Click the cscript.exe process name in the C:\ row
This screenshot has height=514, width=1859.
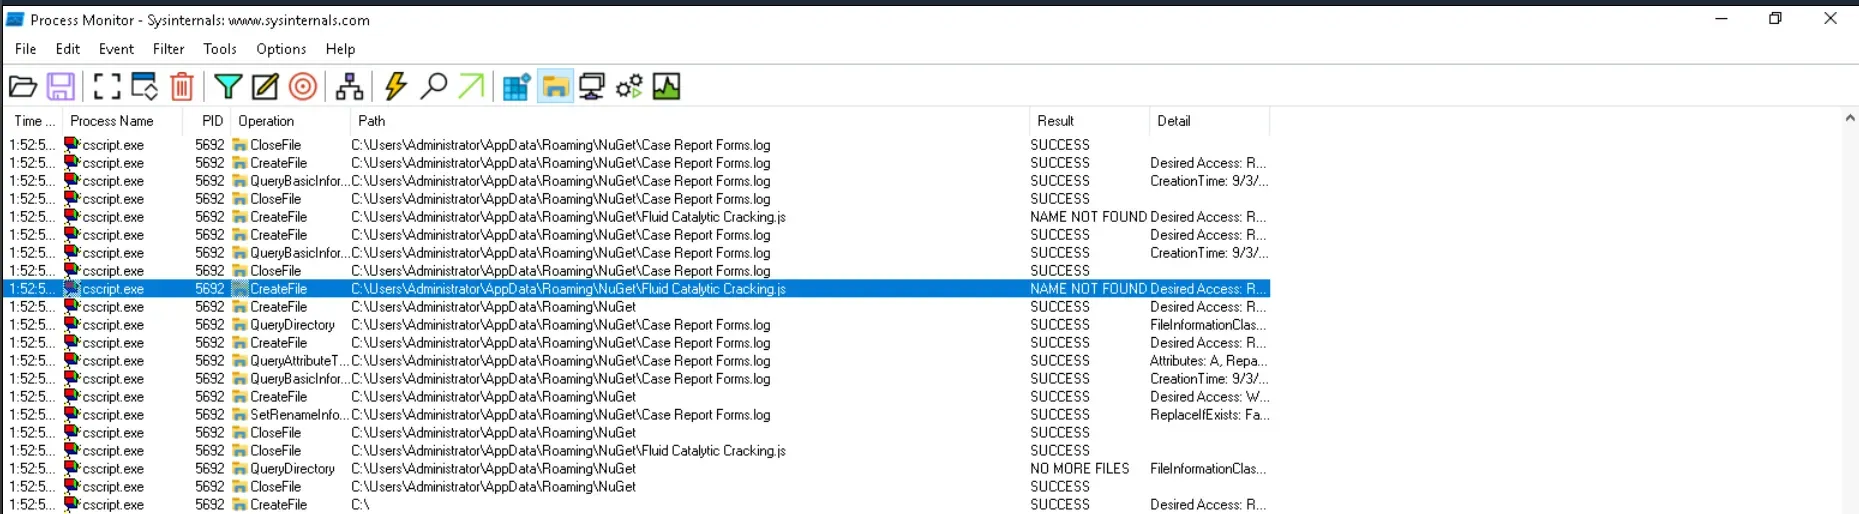113,505
